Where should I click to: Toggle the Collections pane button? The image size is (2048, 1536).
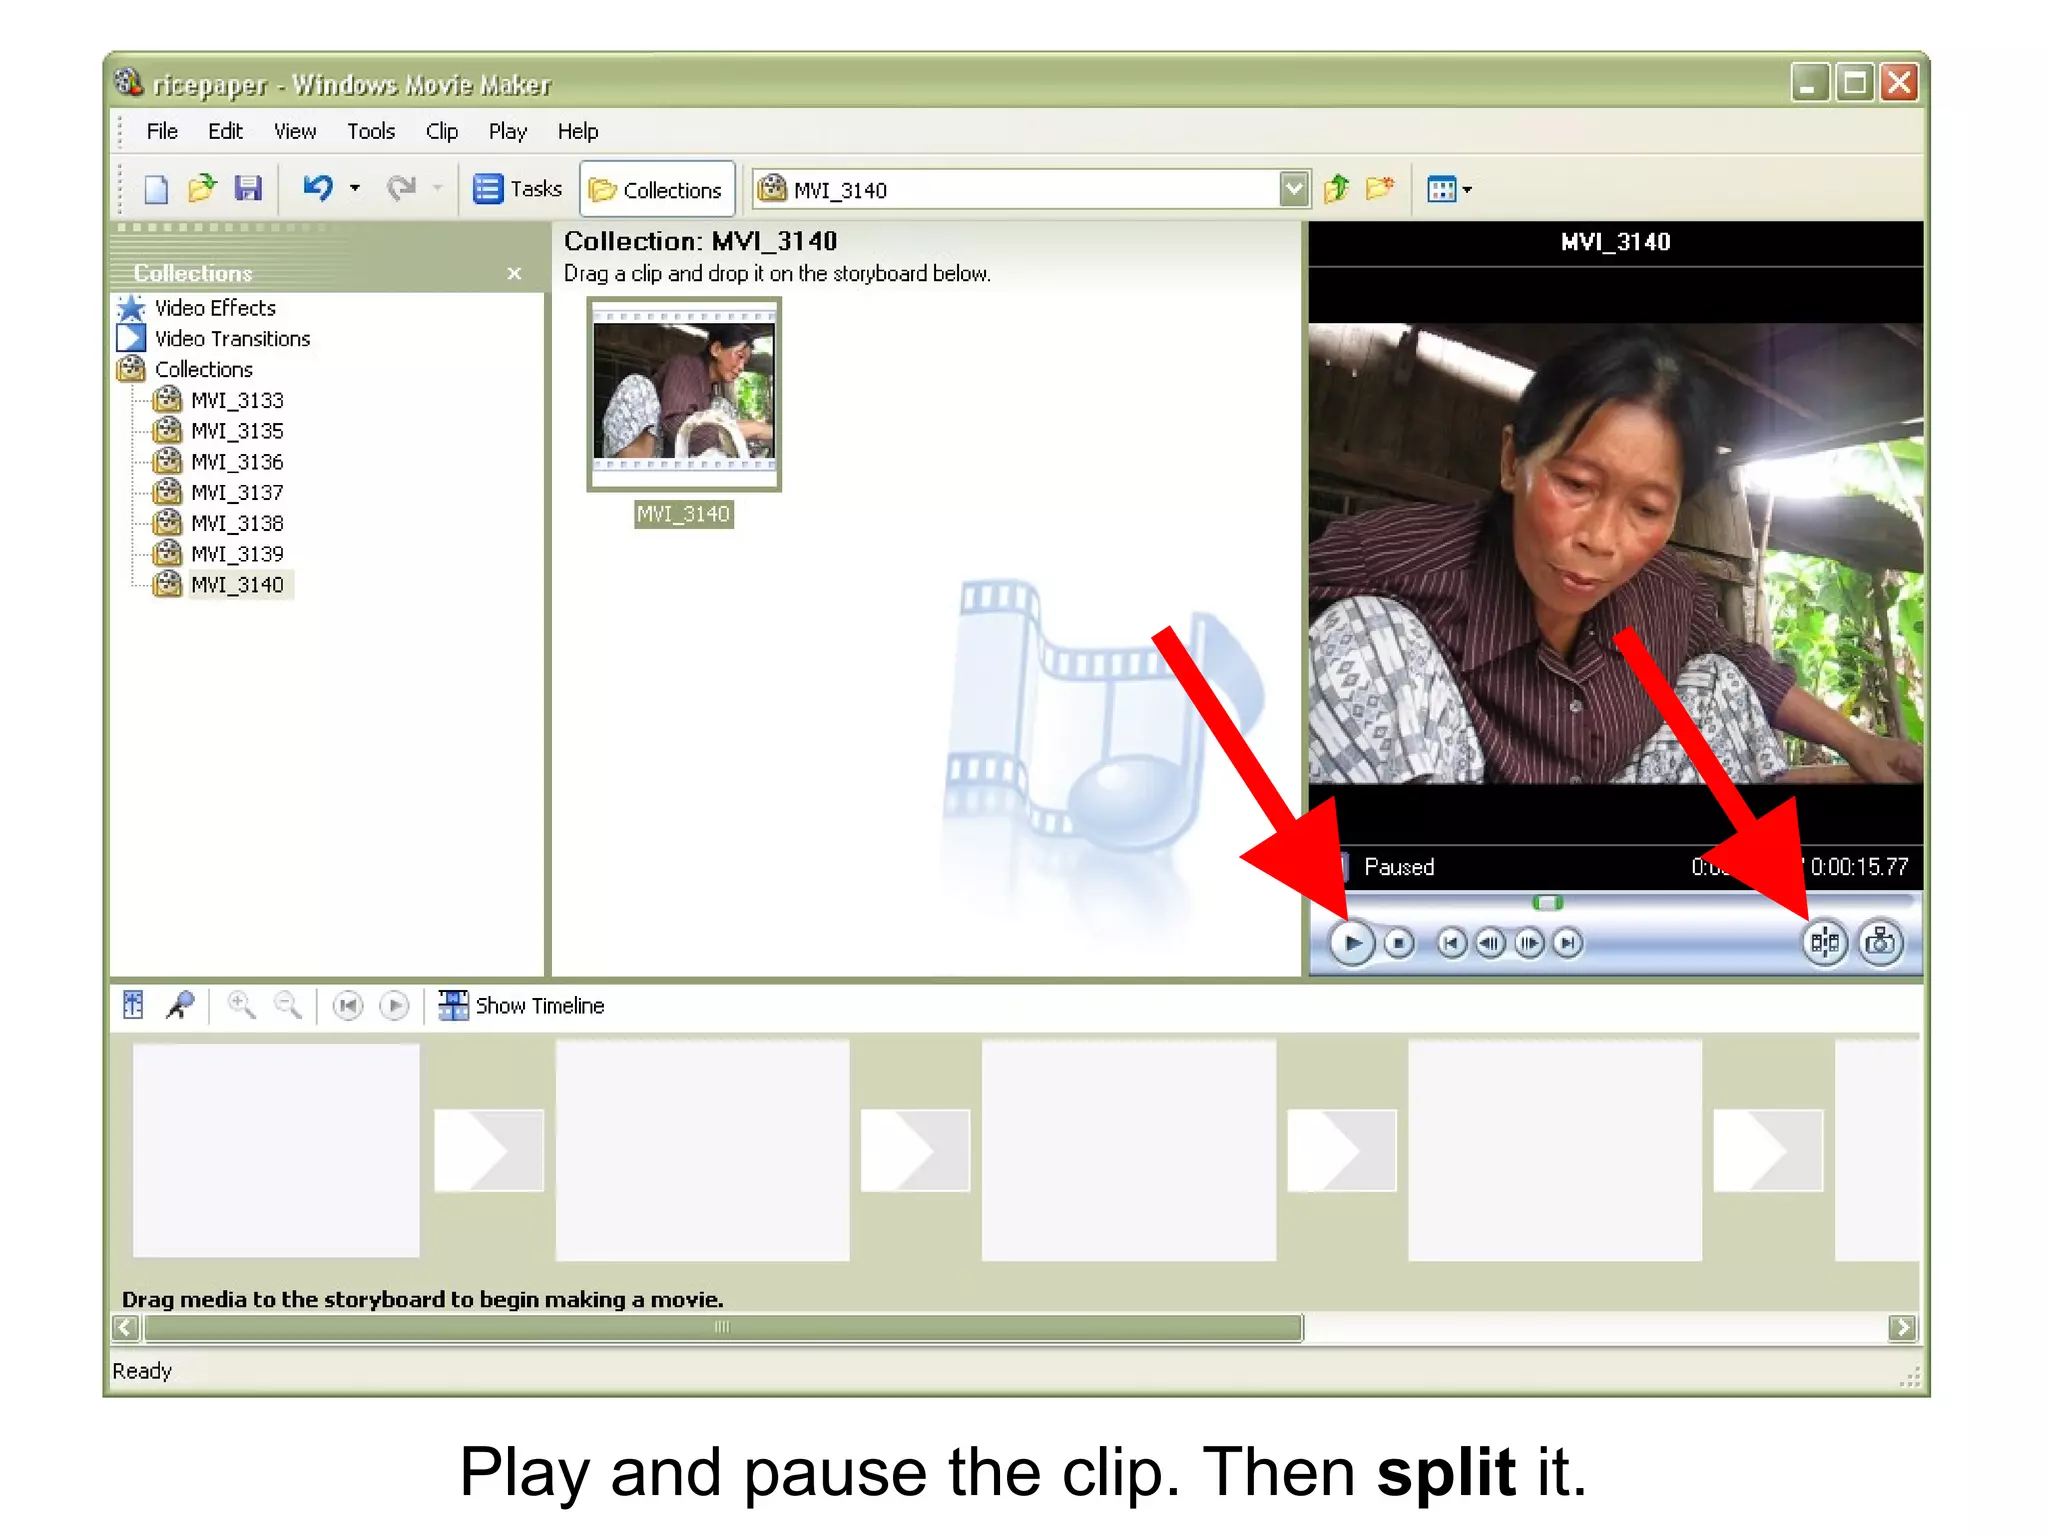click(657, 189)
